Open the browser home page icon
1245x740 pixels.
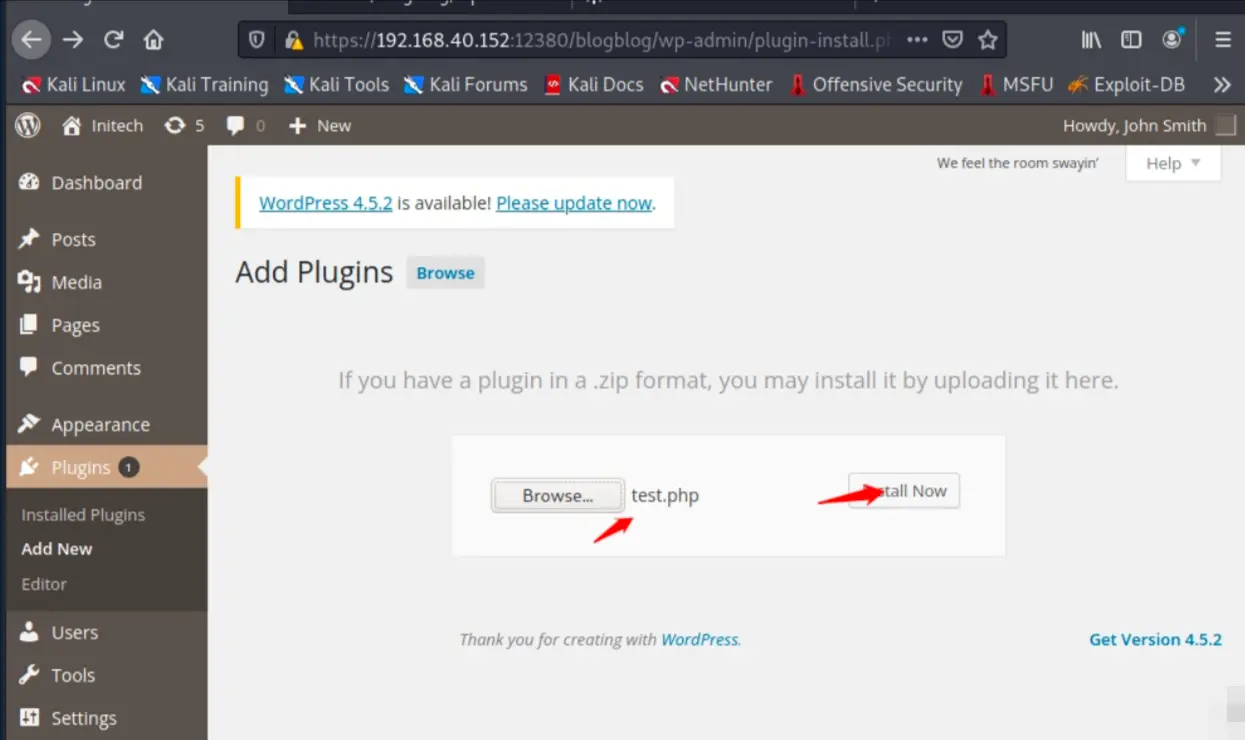153,40
